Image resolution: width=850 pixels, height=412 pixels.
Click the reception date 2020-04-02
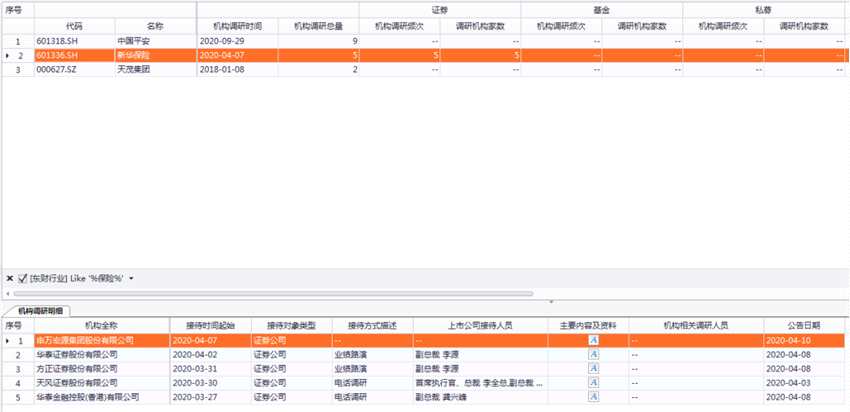pyautogui.click(x=210, y=355)
